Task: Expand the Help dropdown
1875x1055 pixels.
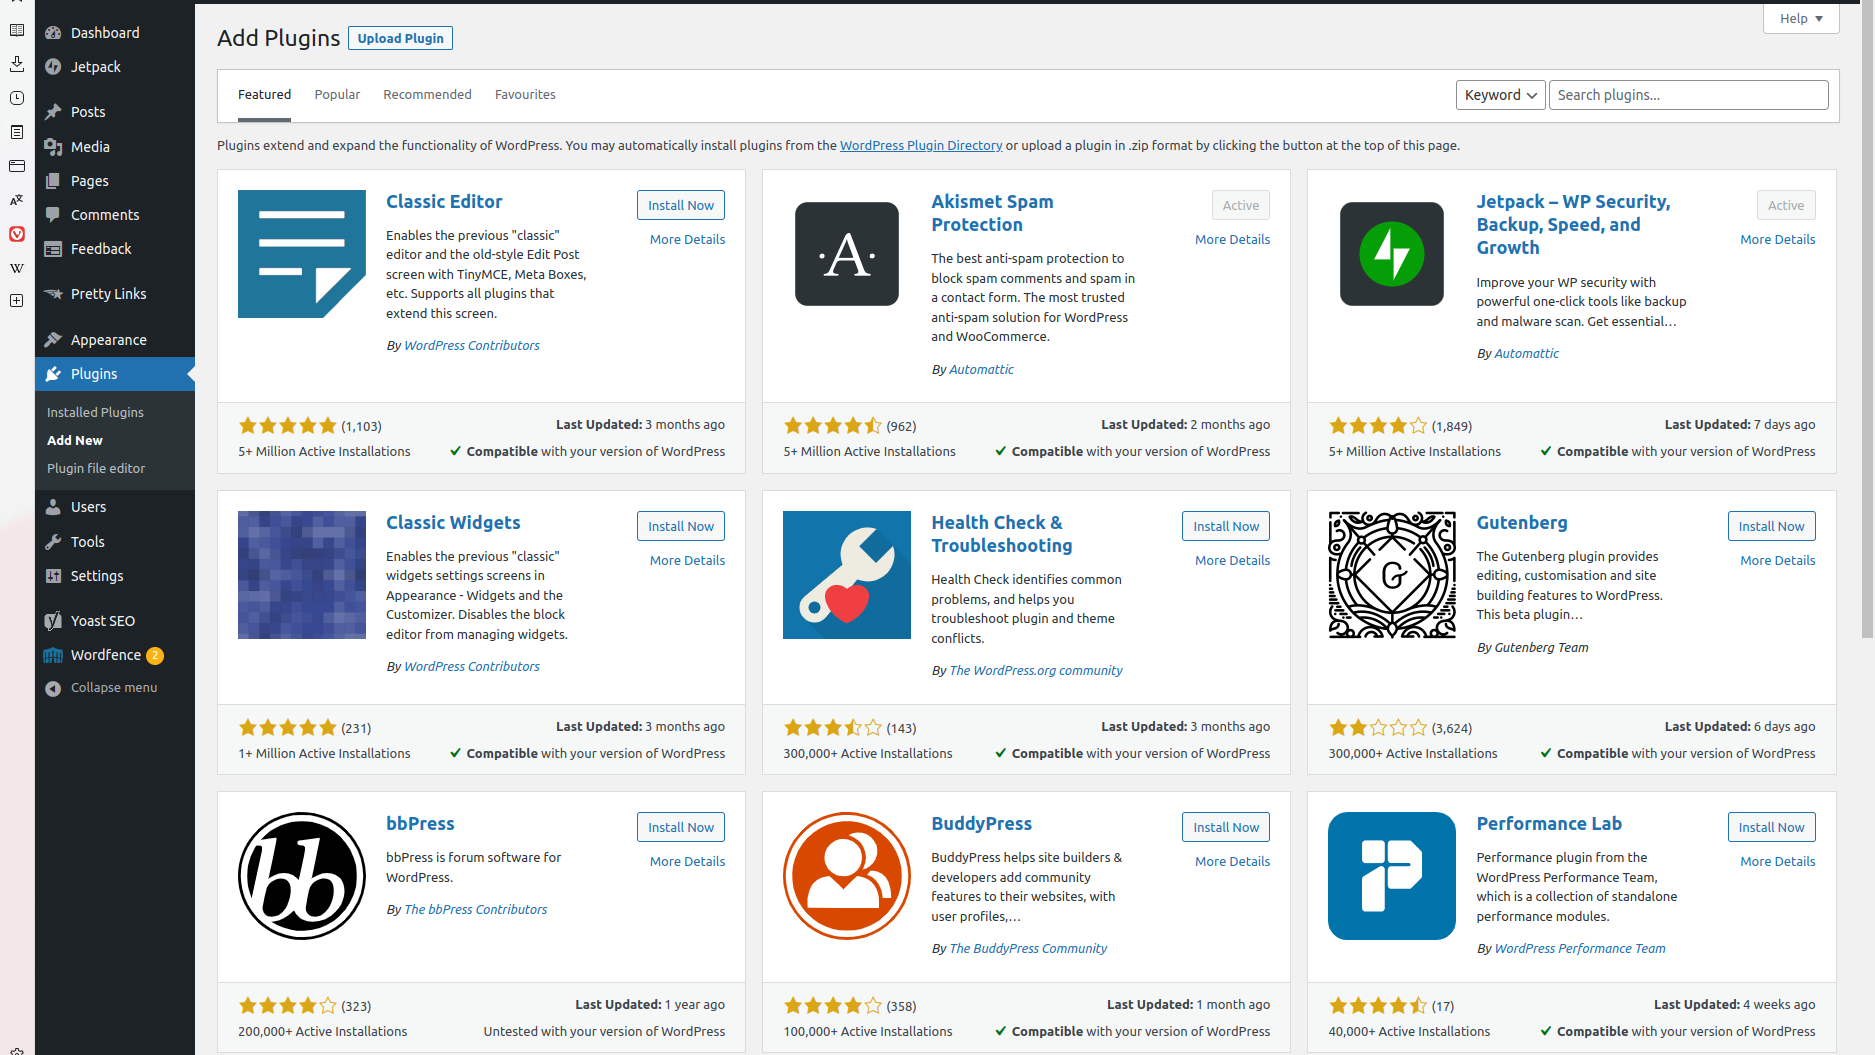Action: pyautogui.click(x=1801, y=18)
